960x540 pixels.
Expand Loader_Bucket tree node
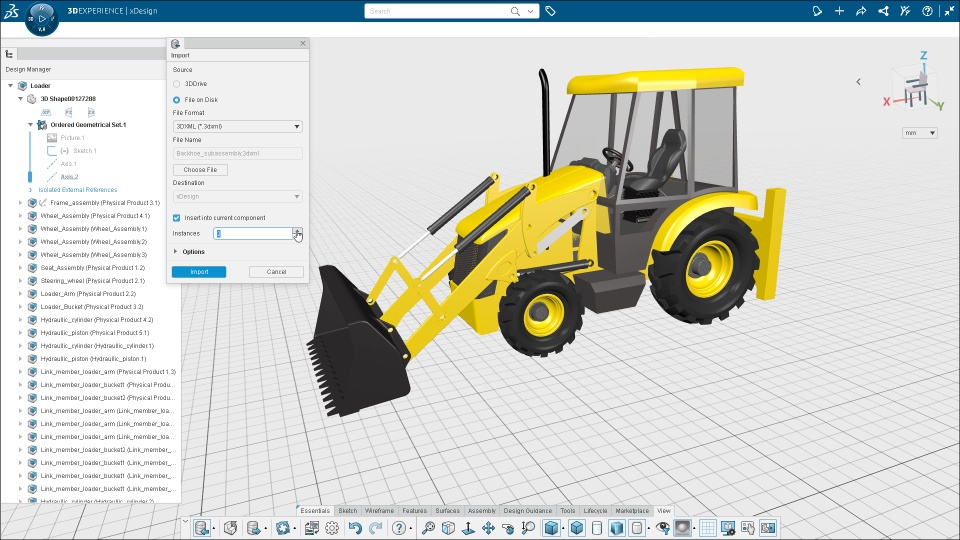[20, 307]
